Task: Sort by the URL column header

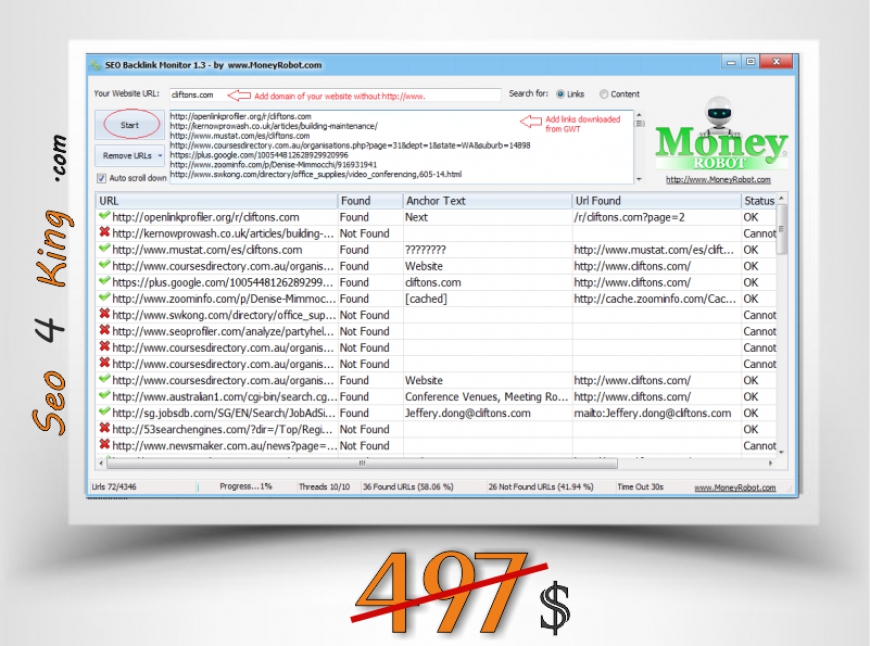Action: tap(216, 201)
